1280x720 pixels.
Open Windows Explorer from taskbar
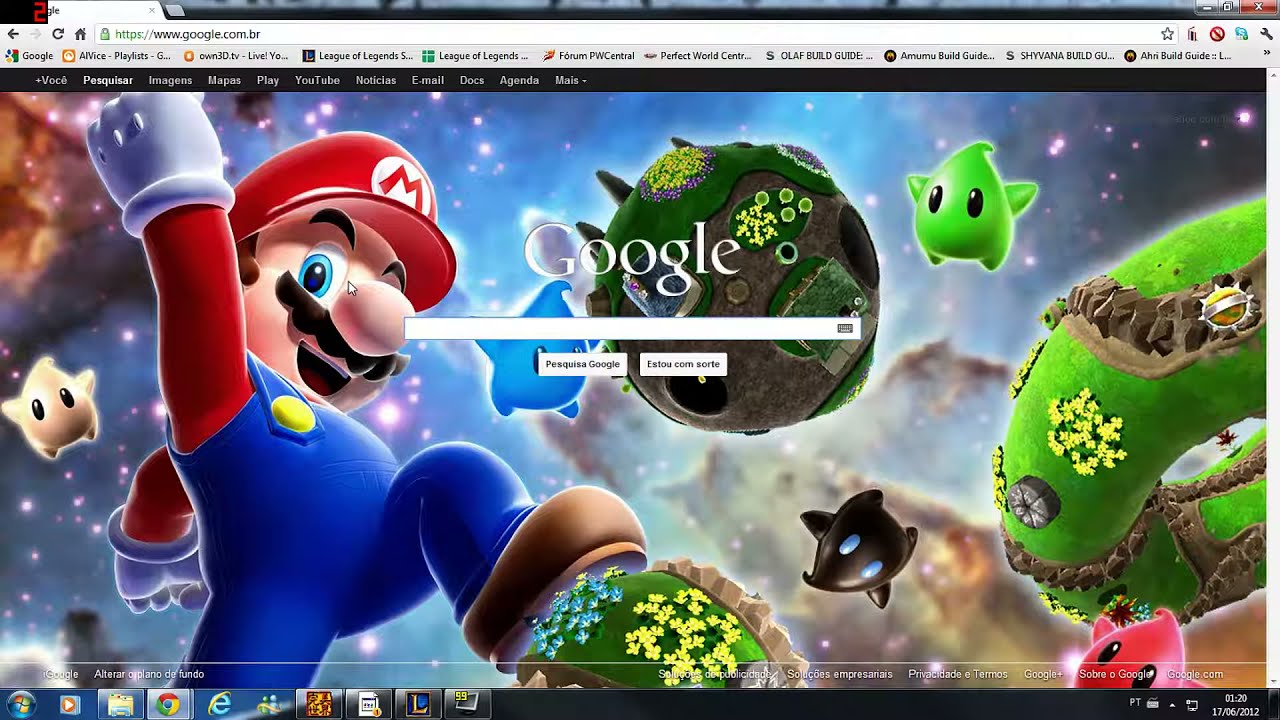coord(120,704)
